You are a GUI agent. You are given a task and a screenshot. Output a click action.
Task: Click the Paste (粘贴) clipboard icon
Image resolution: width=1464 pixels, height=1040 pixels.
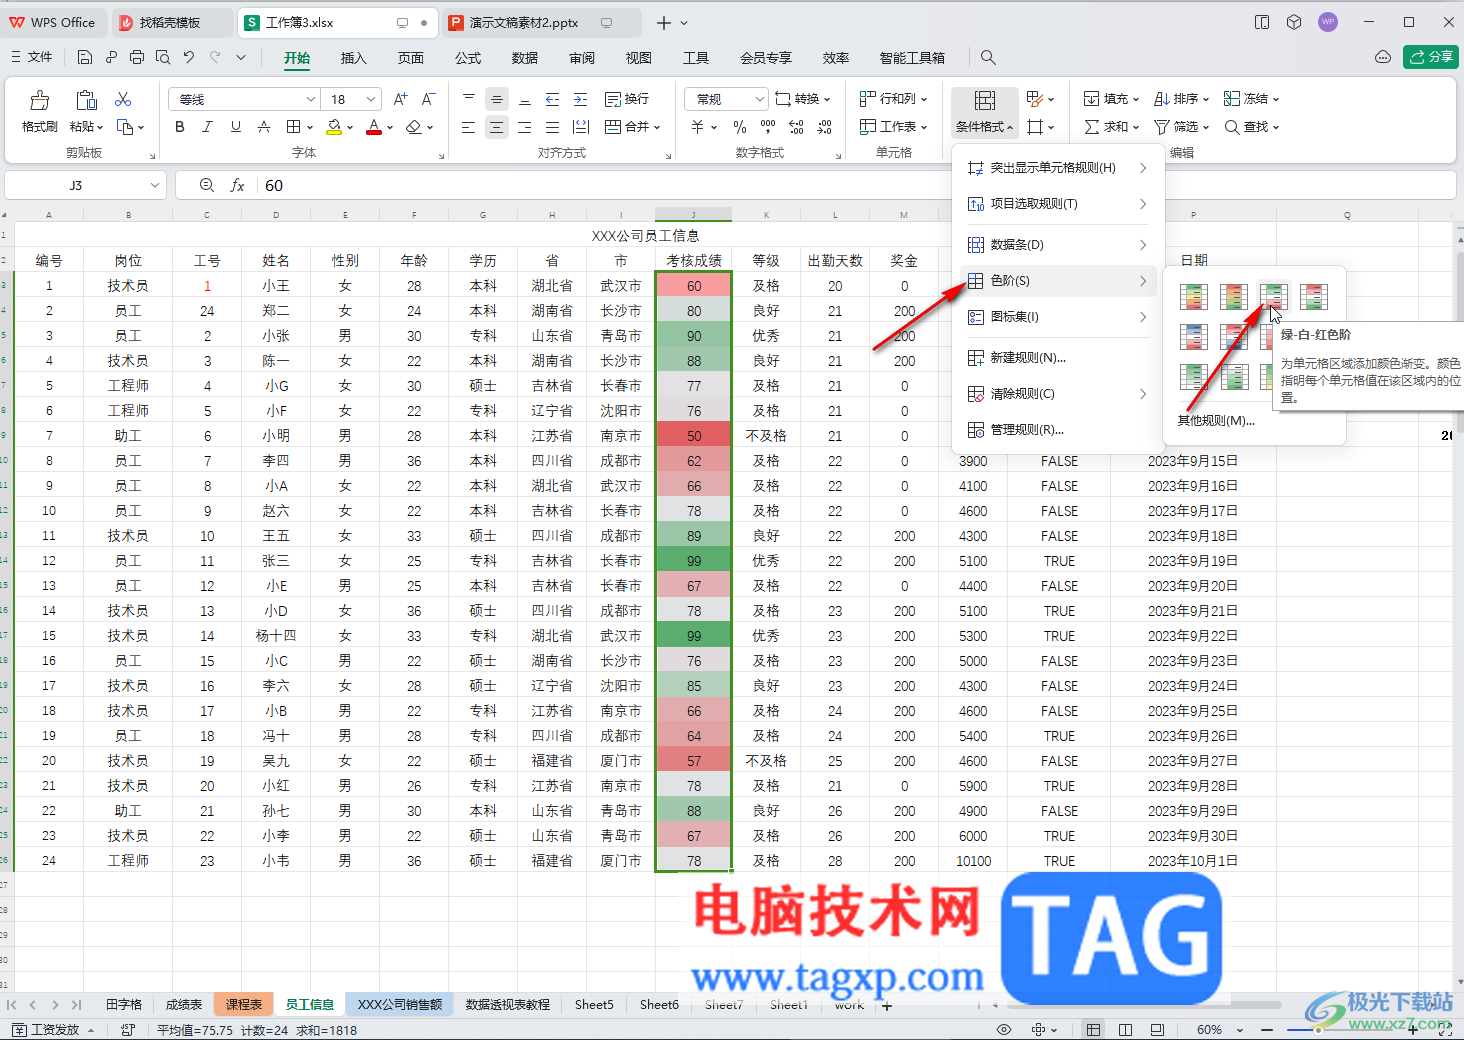pyautogui.click(x=86, y=100)
